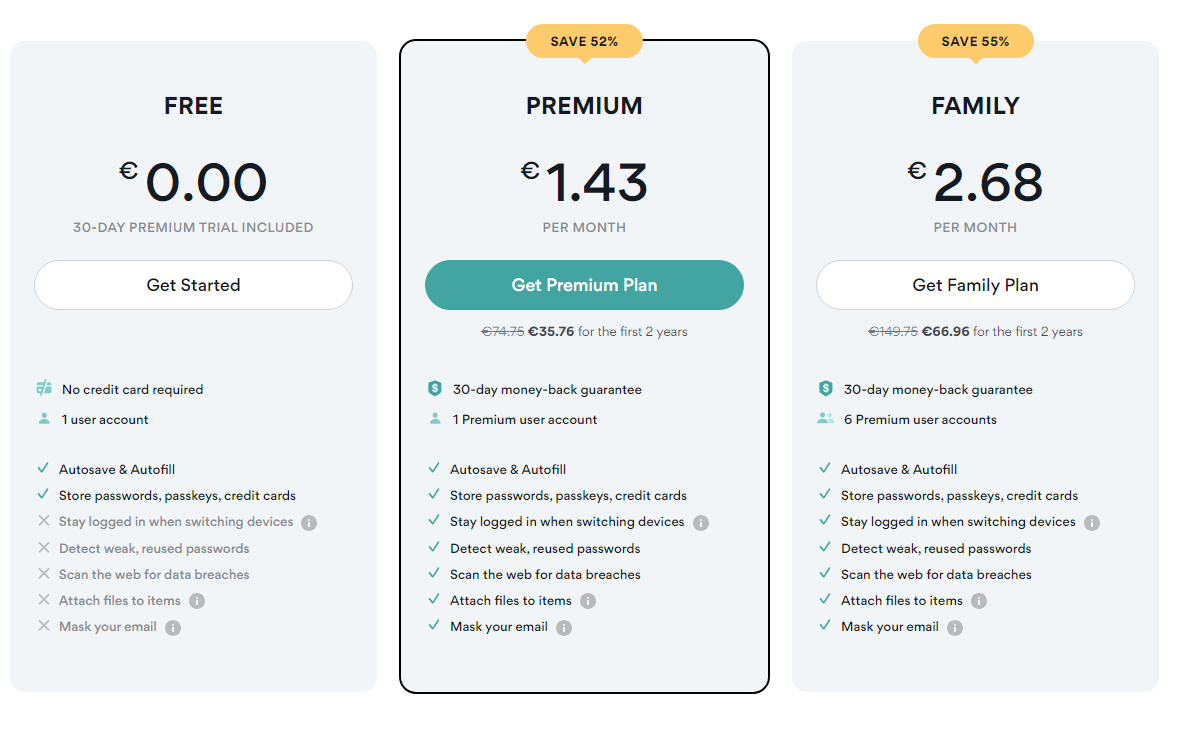Click the FAMILY plan heading

[x=975, y=106]
